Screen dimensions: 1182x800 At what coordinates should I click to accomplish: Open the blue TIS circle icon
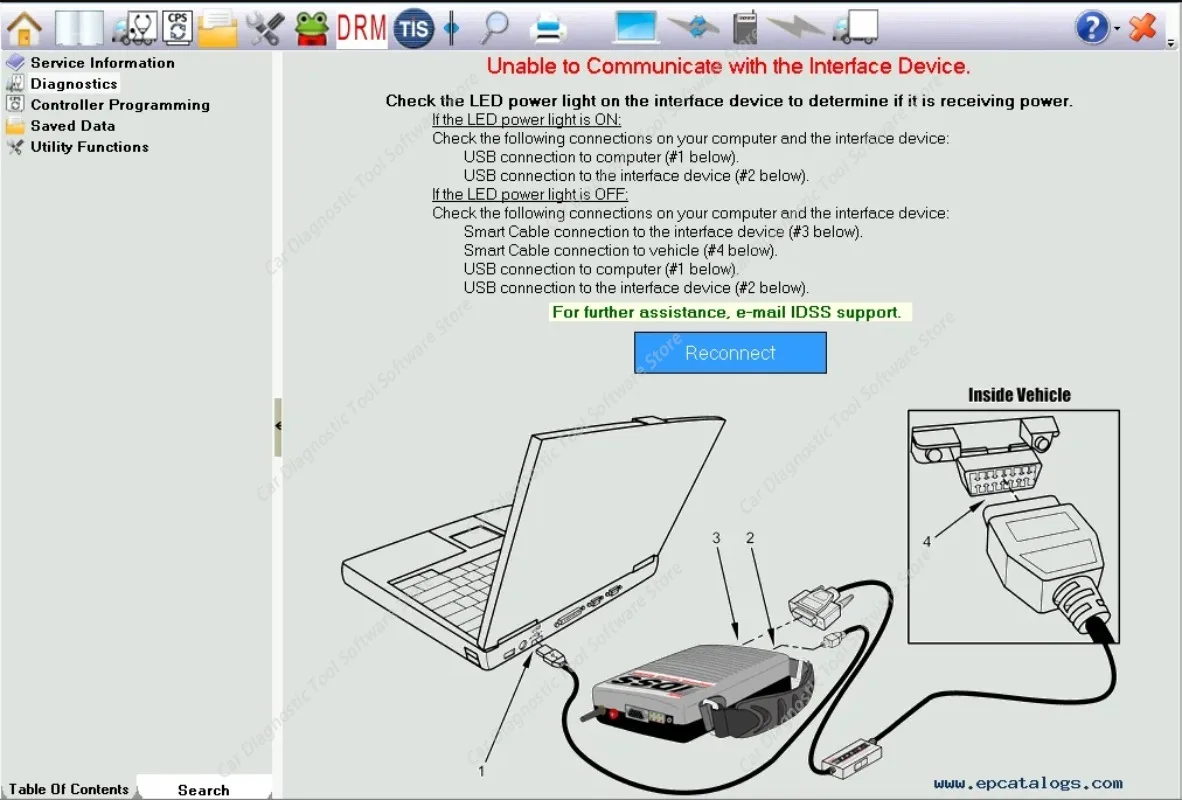click(x=413, y=29)
